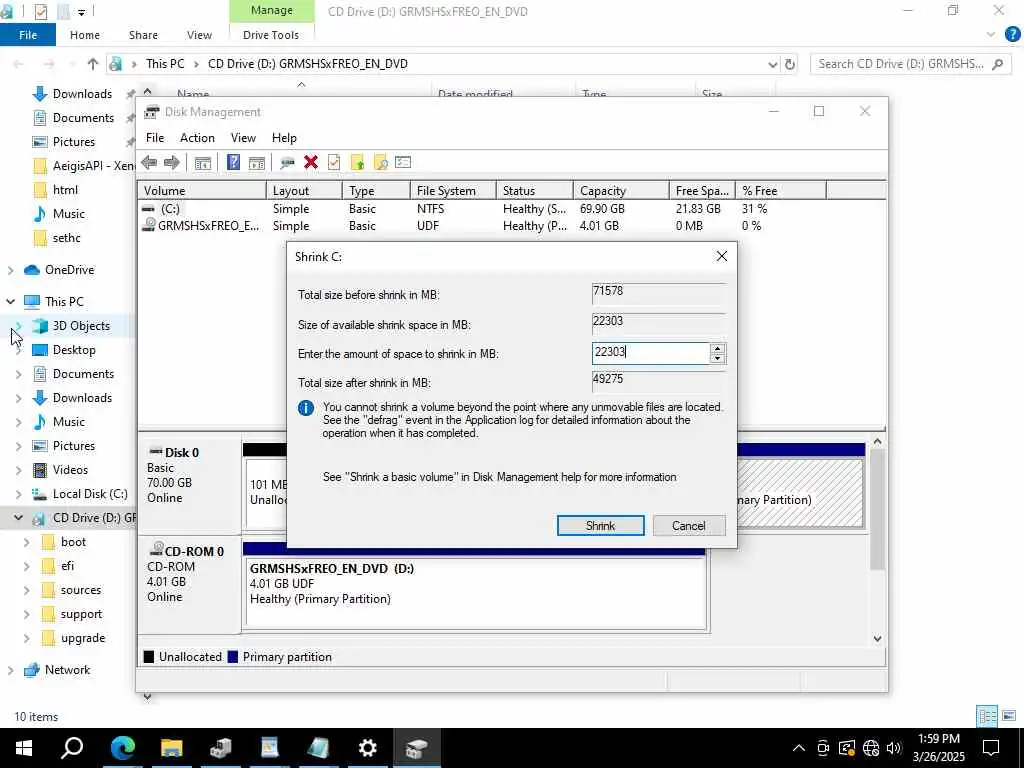Click the Back arrow in Disk Management toolbar

(x=149, y=163)
